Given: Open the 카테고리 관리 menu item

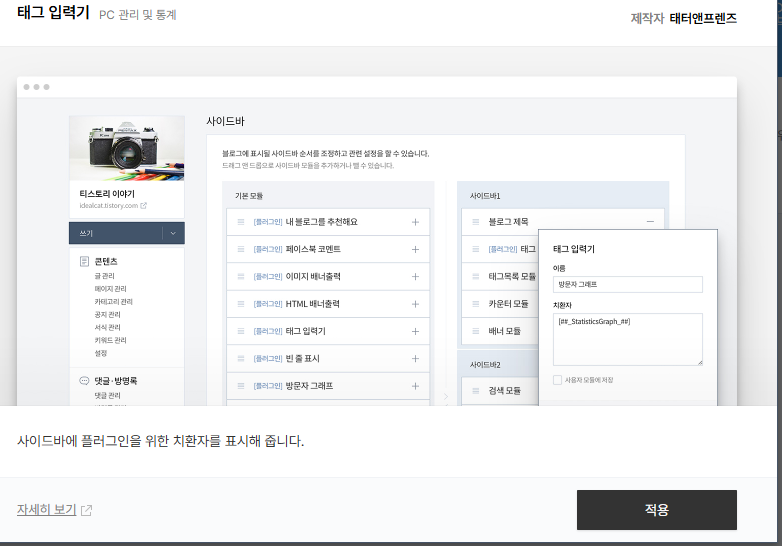Looking at the screenshot, I should click(113, 302).
